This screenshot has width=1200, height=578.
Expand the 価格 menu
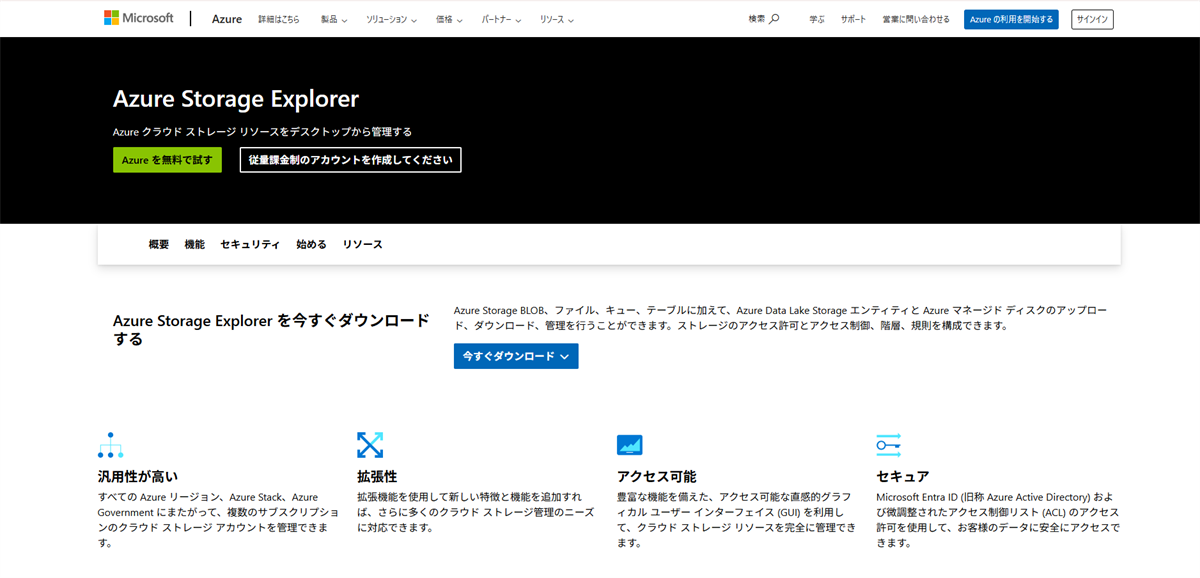pos(449,19)
